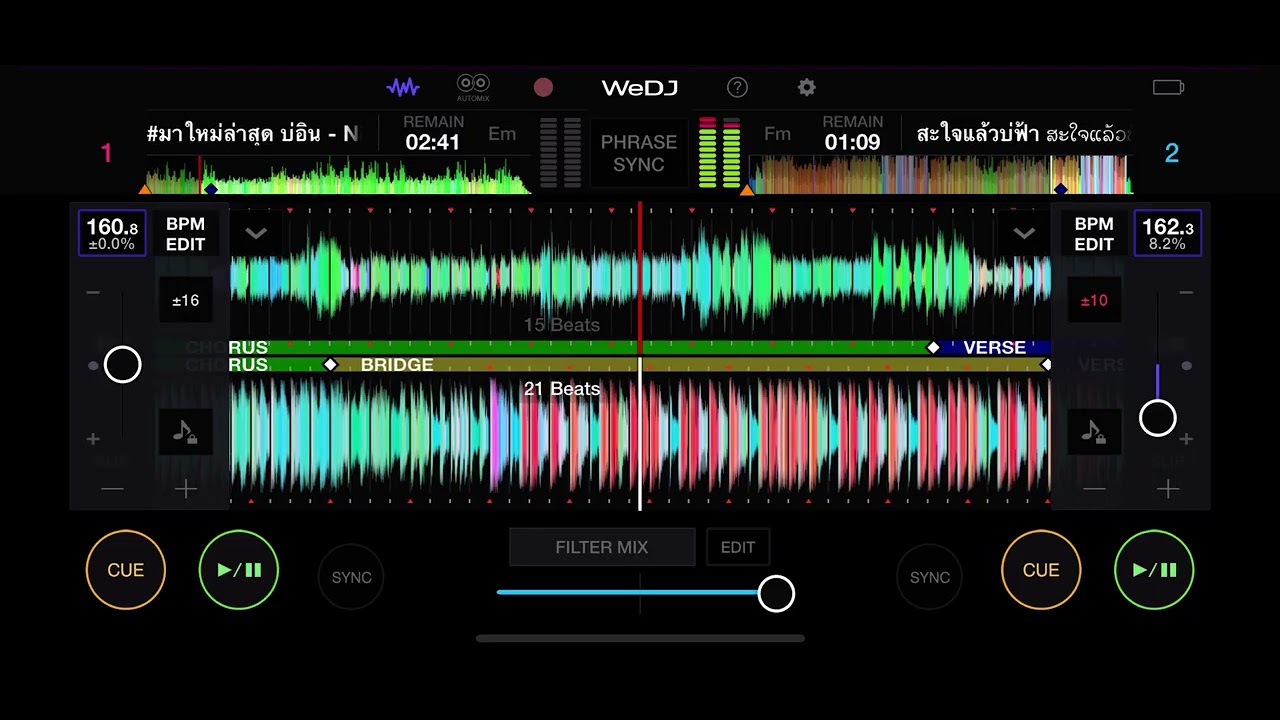
Task: Click deck 2 key Fm
Action: pyautogui.click(x=777, y=133)
